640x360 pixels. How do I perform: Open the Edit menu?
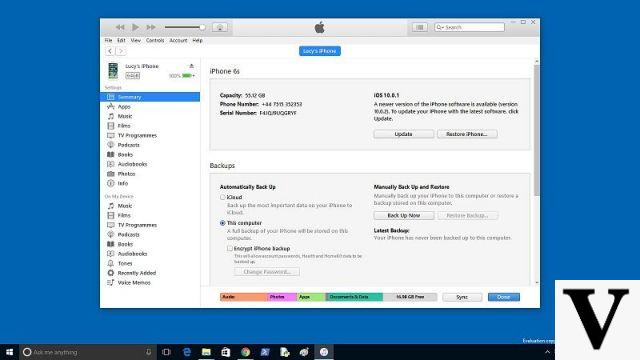click(x=121, y=40)
